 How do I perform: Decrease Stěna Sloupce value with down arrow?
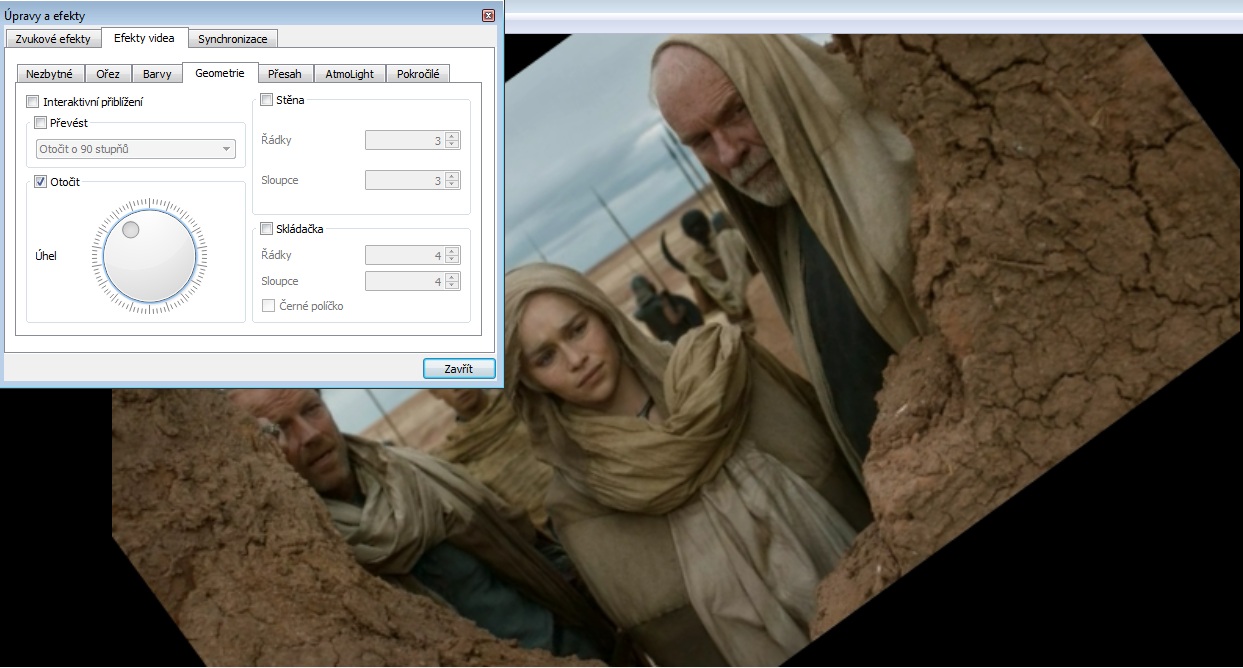[x=453, y=185]
